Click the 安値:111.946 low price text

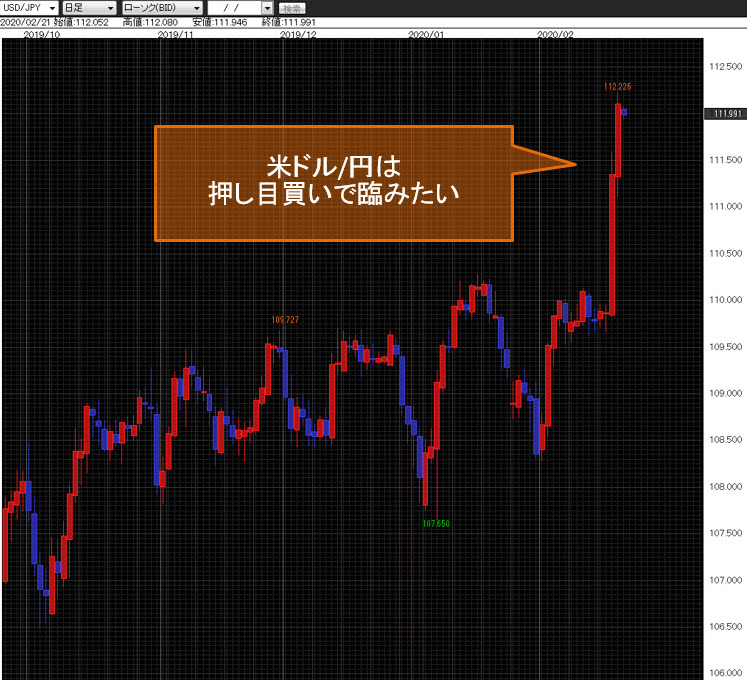(x=220, y=22)
